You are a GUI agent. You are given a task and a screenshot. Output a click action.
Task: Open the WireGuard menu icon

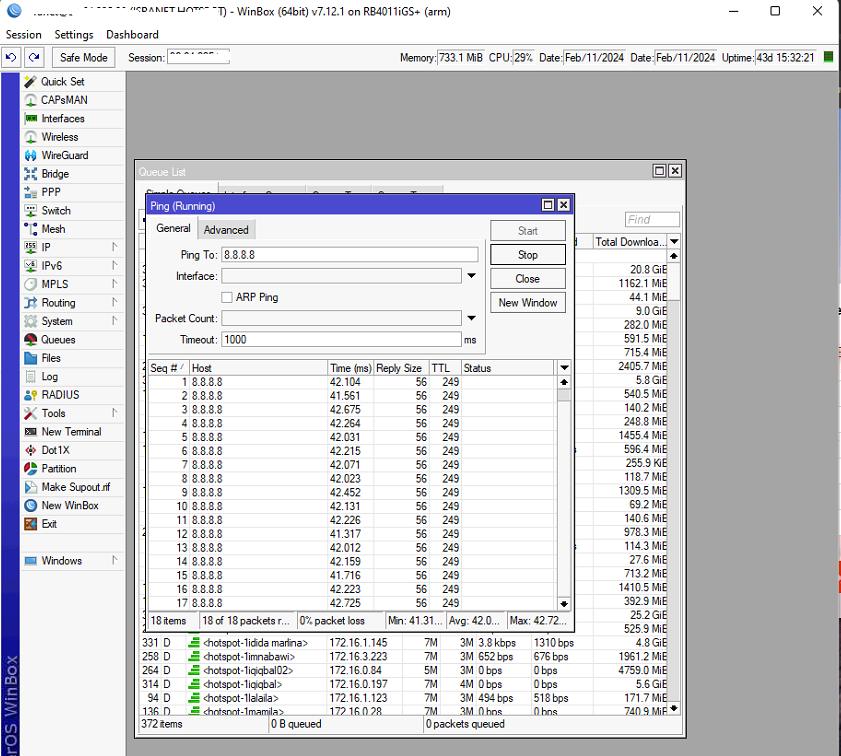31,155
